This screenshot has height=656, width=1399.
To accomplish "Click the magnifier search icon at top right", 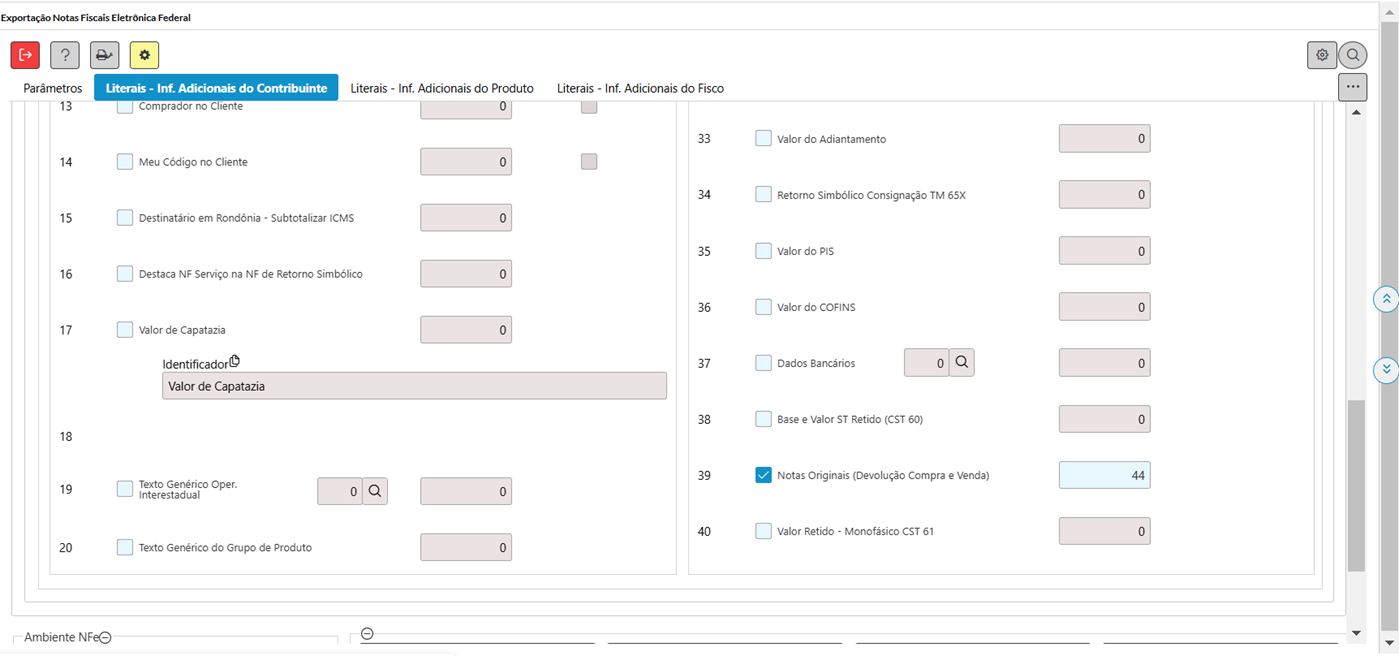I will click(x=1353, y=55).
